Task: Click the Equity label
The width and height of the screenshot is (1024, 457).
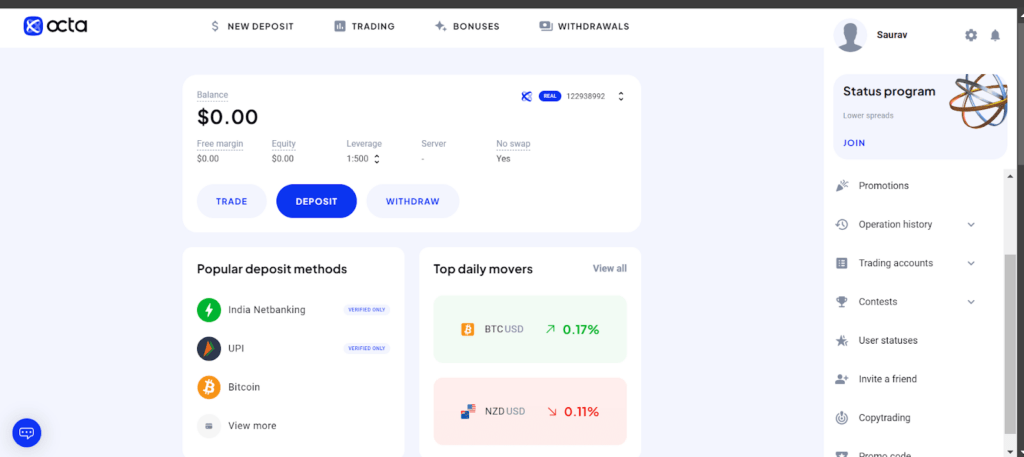Action: point(283,144)
